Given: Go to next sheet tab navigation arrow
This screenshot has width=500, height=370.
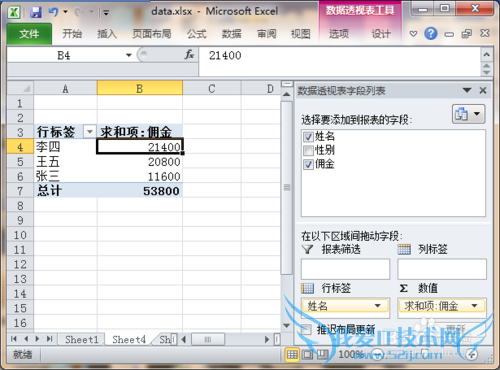Looking at the screenshot, I should point(37,339).
